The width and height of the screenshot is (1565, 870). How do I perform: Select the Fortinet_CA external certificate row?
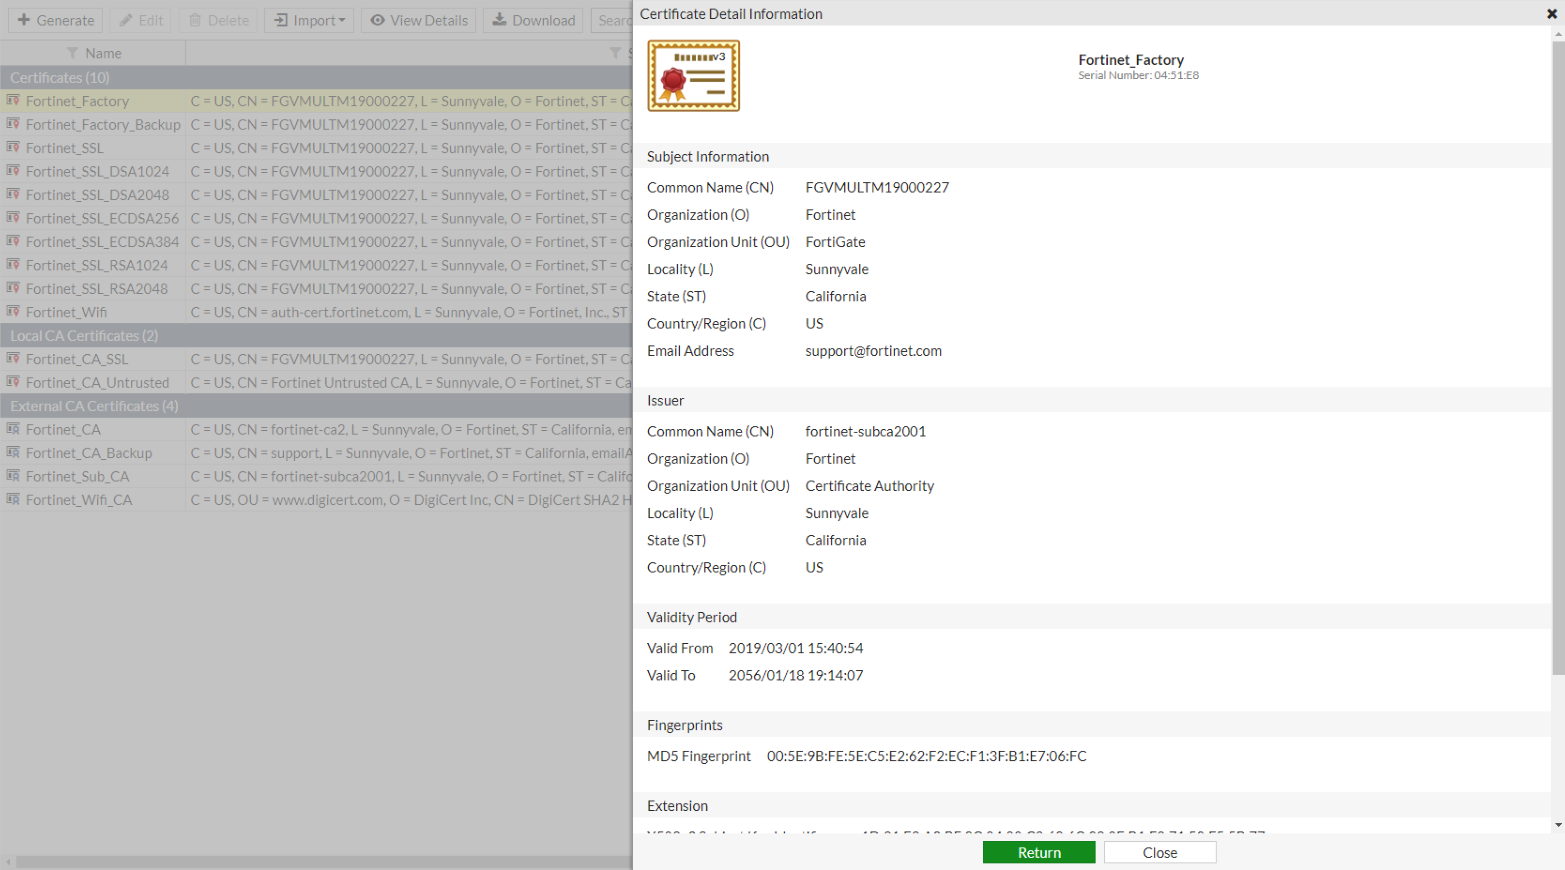pos(316,429)
